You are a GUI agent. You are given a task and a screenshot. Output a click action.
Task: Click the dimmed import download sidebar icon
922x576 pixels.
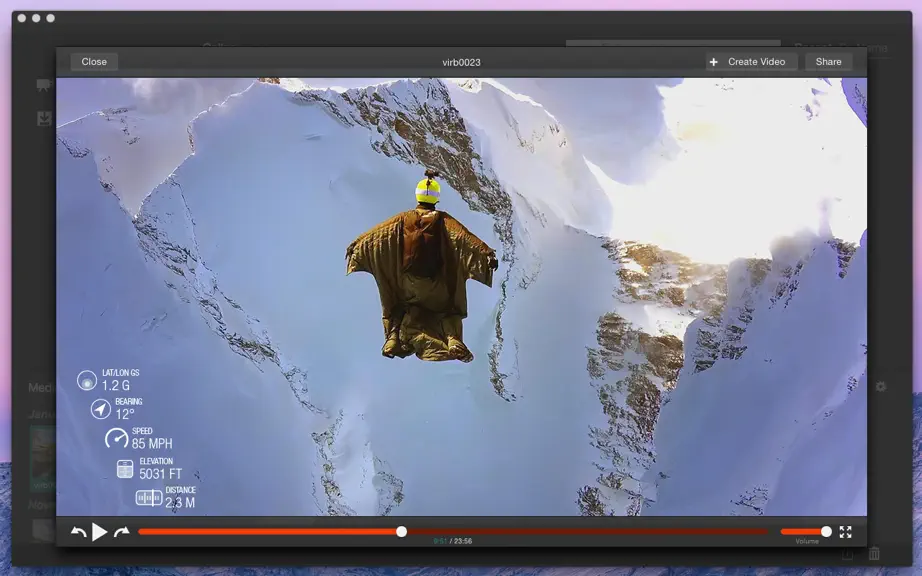(x=44, y=119)
